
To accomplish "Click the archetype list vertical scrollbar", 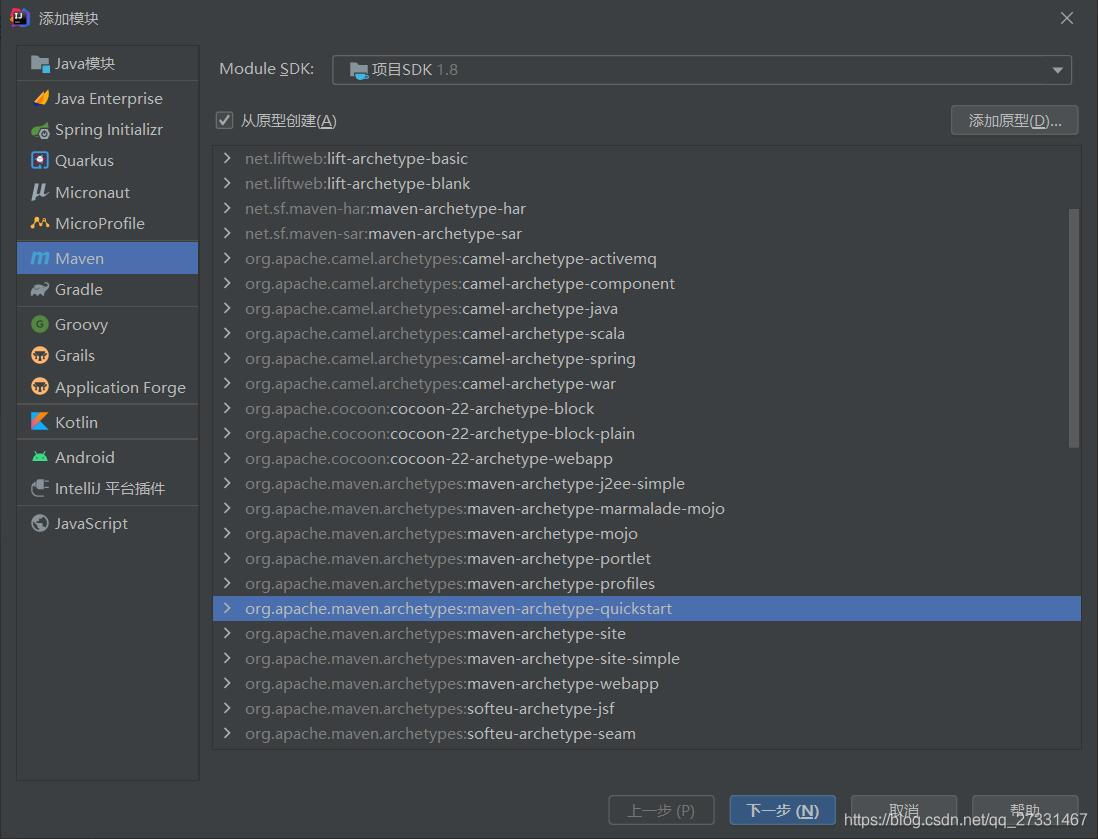I will pyautogui.click(x=1073, y=328).
